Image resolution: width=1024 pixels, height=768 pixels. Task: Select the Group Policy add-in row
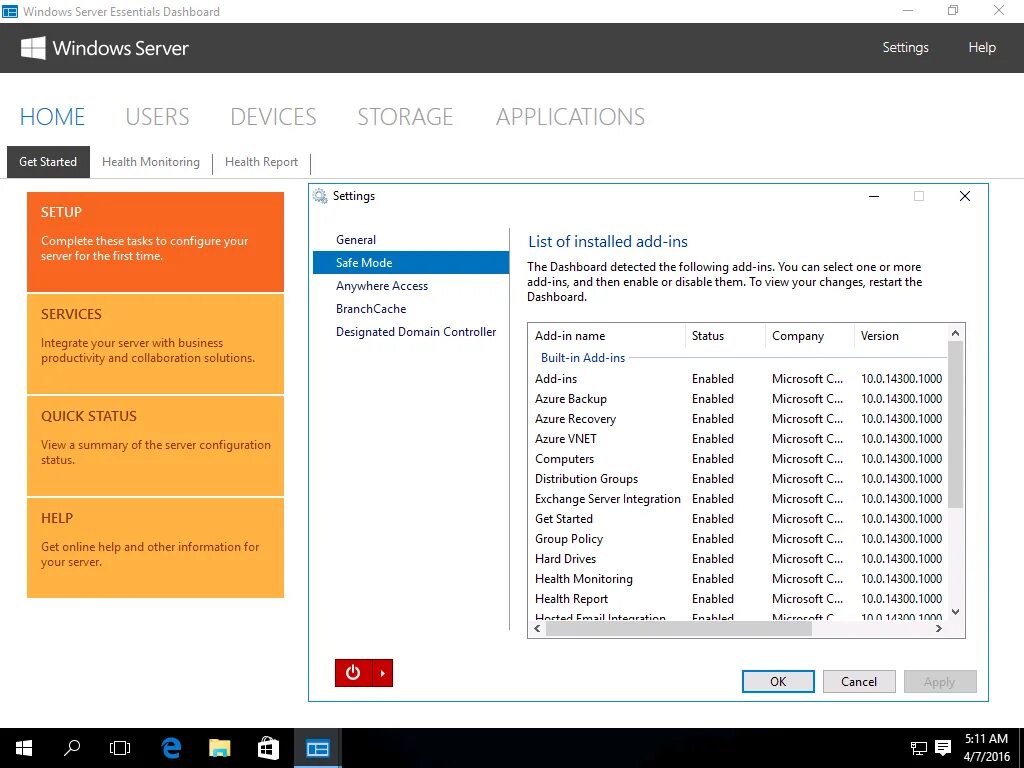coord(738,539)
